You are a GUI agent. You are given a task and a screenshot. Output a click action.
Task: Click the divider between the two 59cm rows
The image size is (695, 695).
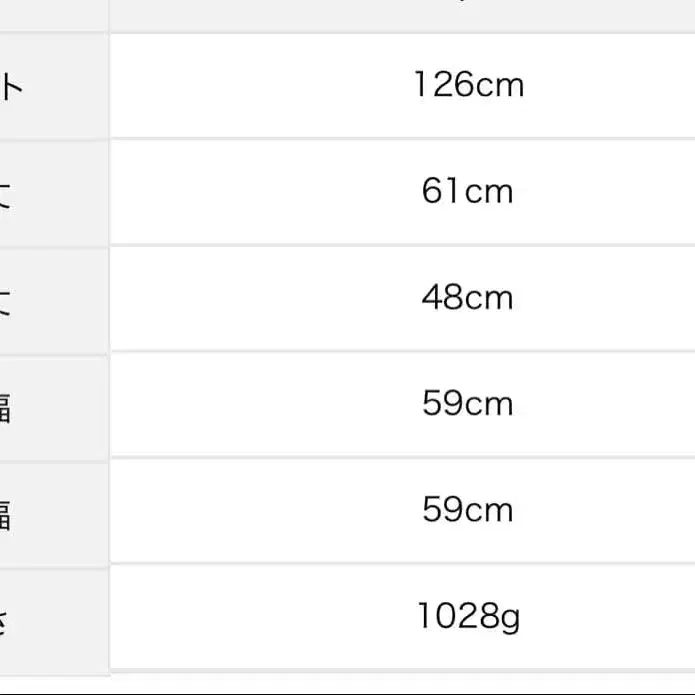(400, 458)
